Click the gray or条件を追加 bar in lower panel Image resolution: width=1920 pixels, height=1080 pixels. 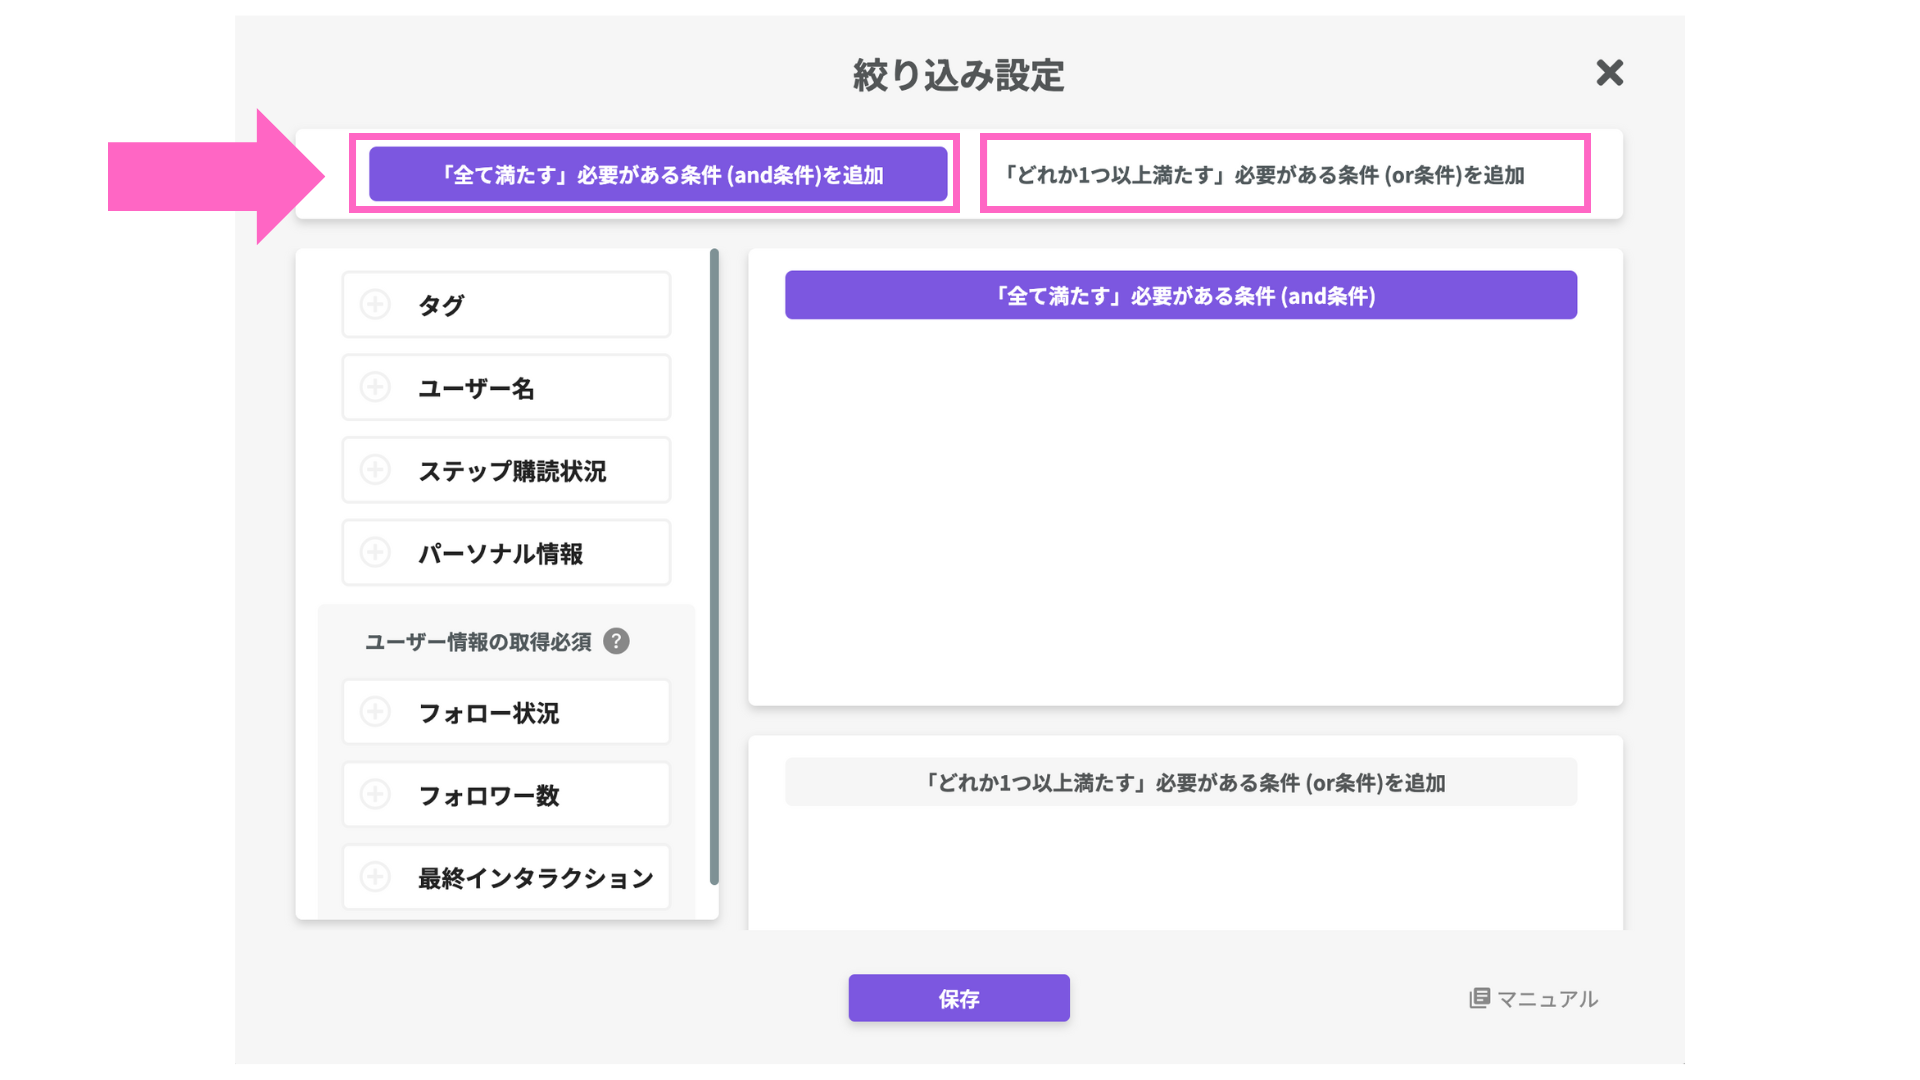coord(1180,782)
